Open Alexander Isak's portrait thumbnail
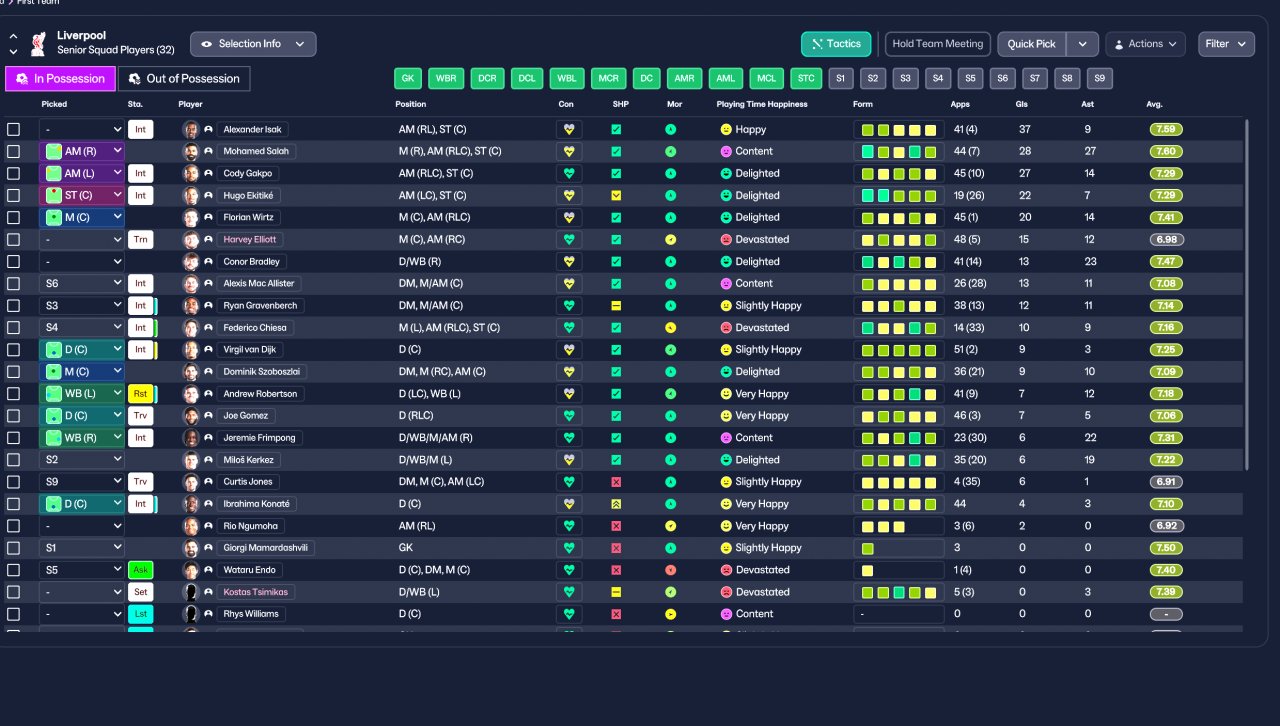Image resolution: width=1280 pixels, height=726 pixels. click(191, 129)
